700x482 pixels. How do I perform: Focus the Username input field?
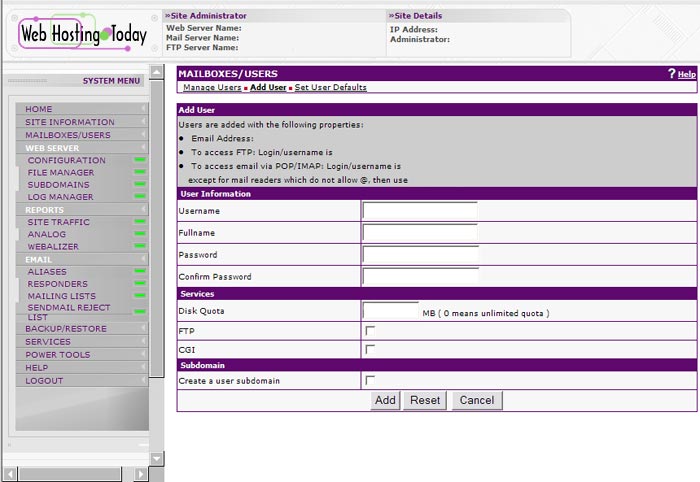click(420, 211)
